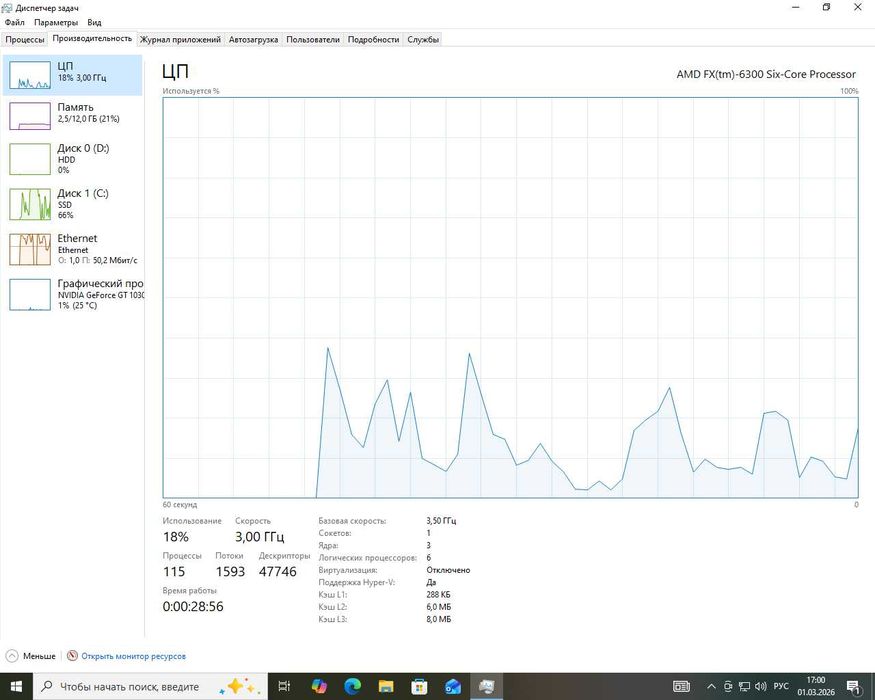The width and height of the screenshot is (875, 700).
Task: Click the 47746 descriptors value
Action: tap(277, 572)
